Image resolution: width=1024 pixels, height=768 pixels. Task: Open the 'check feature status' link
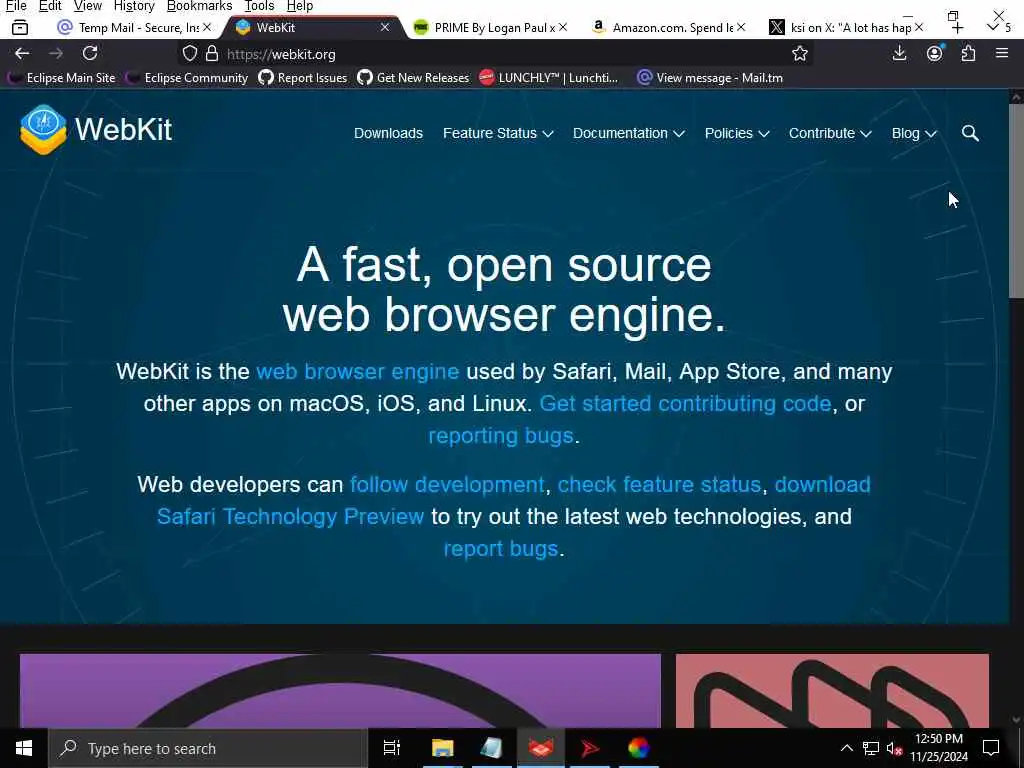coord(659,485)
